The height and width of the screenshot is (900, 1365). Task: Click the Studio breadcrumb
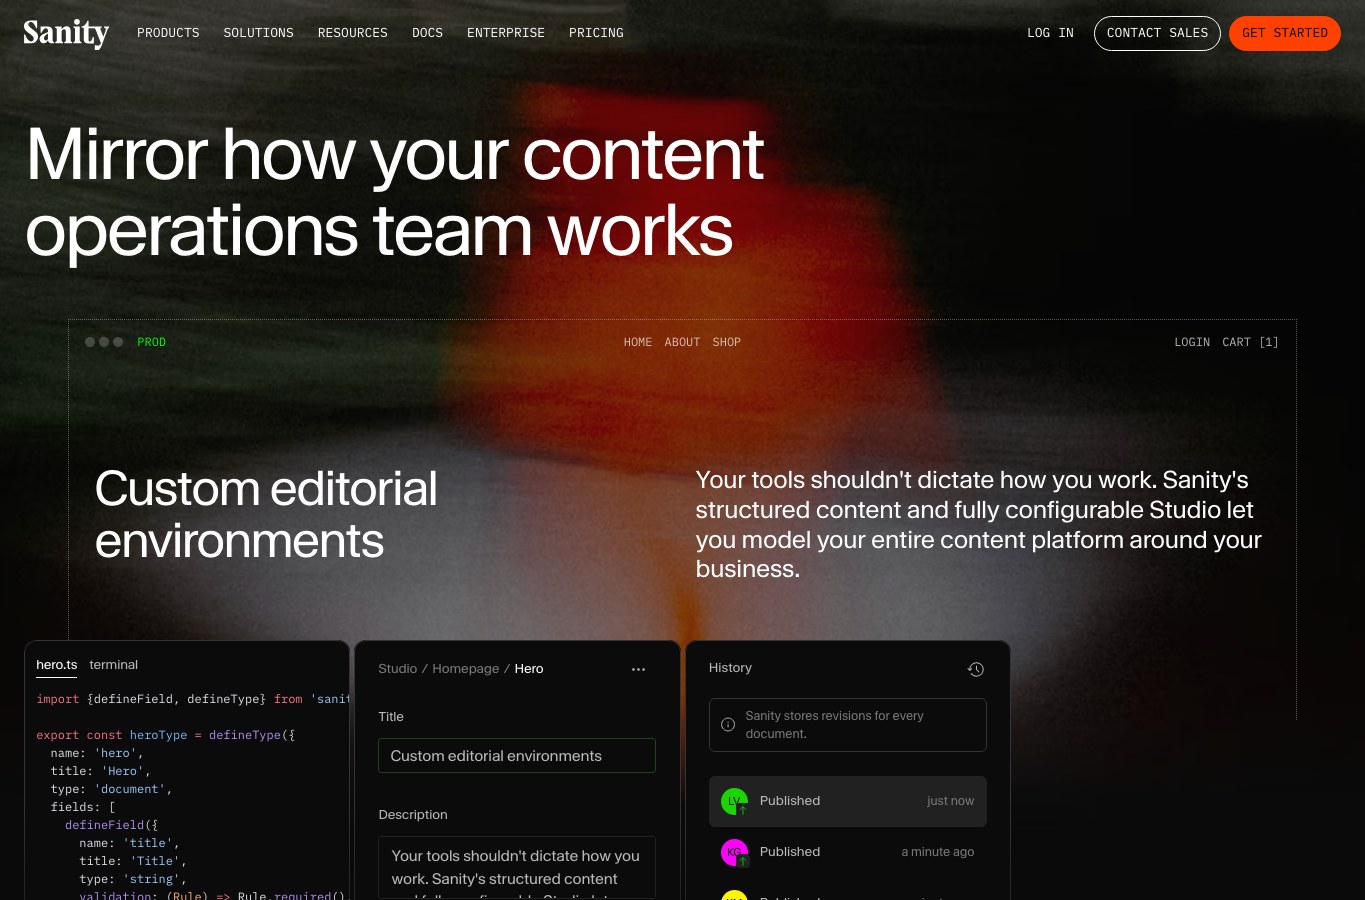(398, 669)
